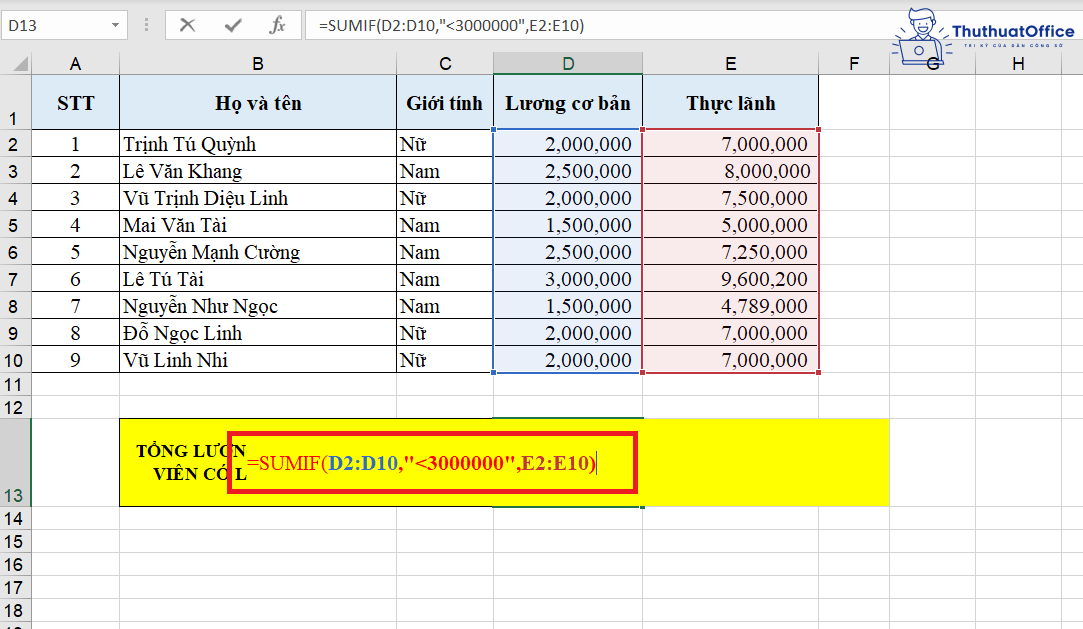Expand the cell reference list arrow

[116, 25]
